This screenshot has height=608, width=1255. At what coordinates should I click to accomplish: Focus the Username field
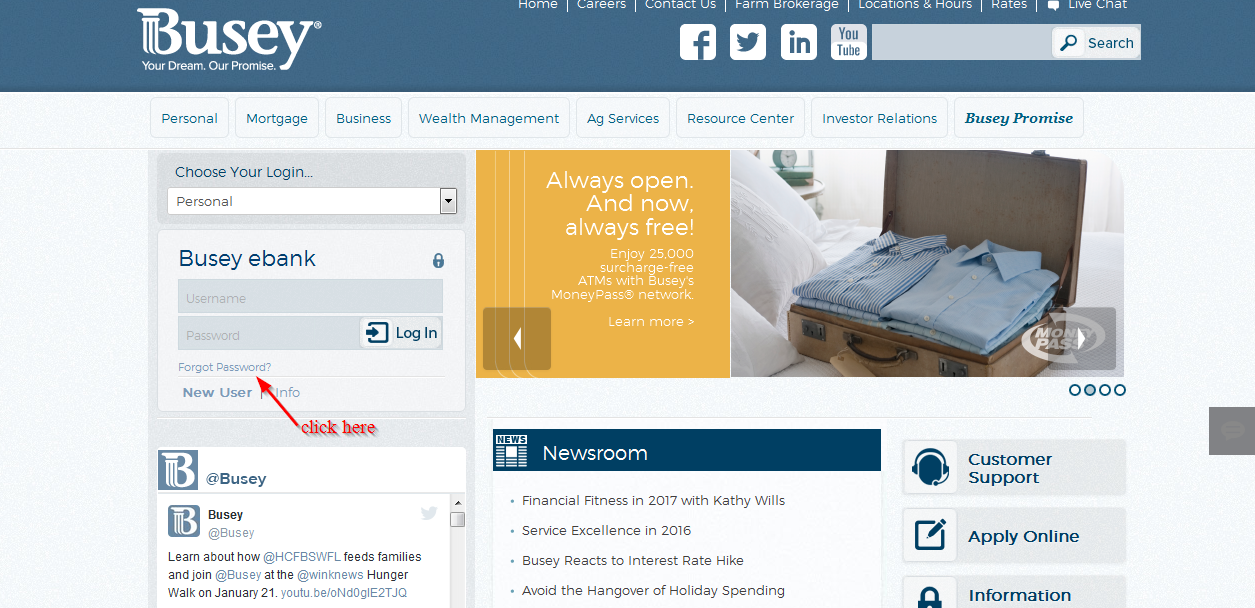(x=310, y=297)
